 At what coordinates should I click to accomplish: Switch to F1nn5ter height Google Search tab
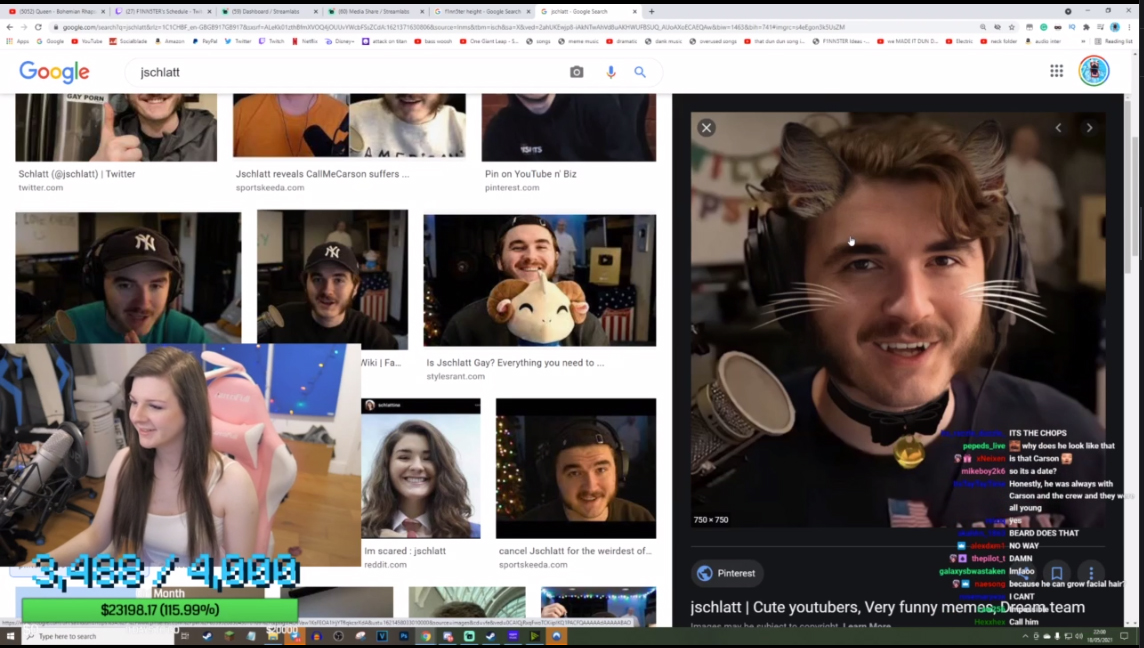point(482,12)
